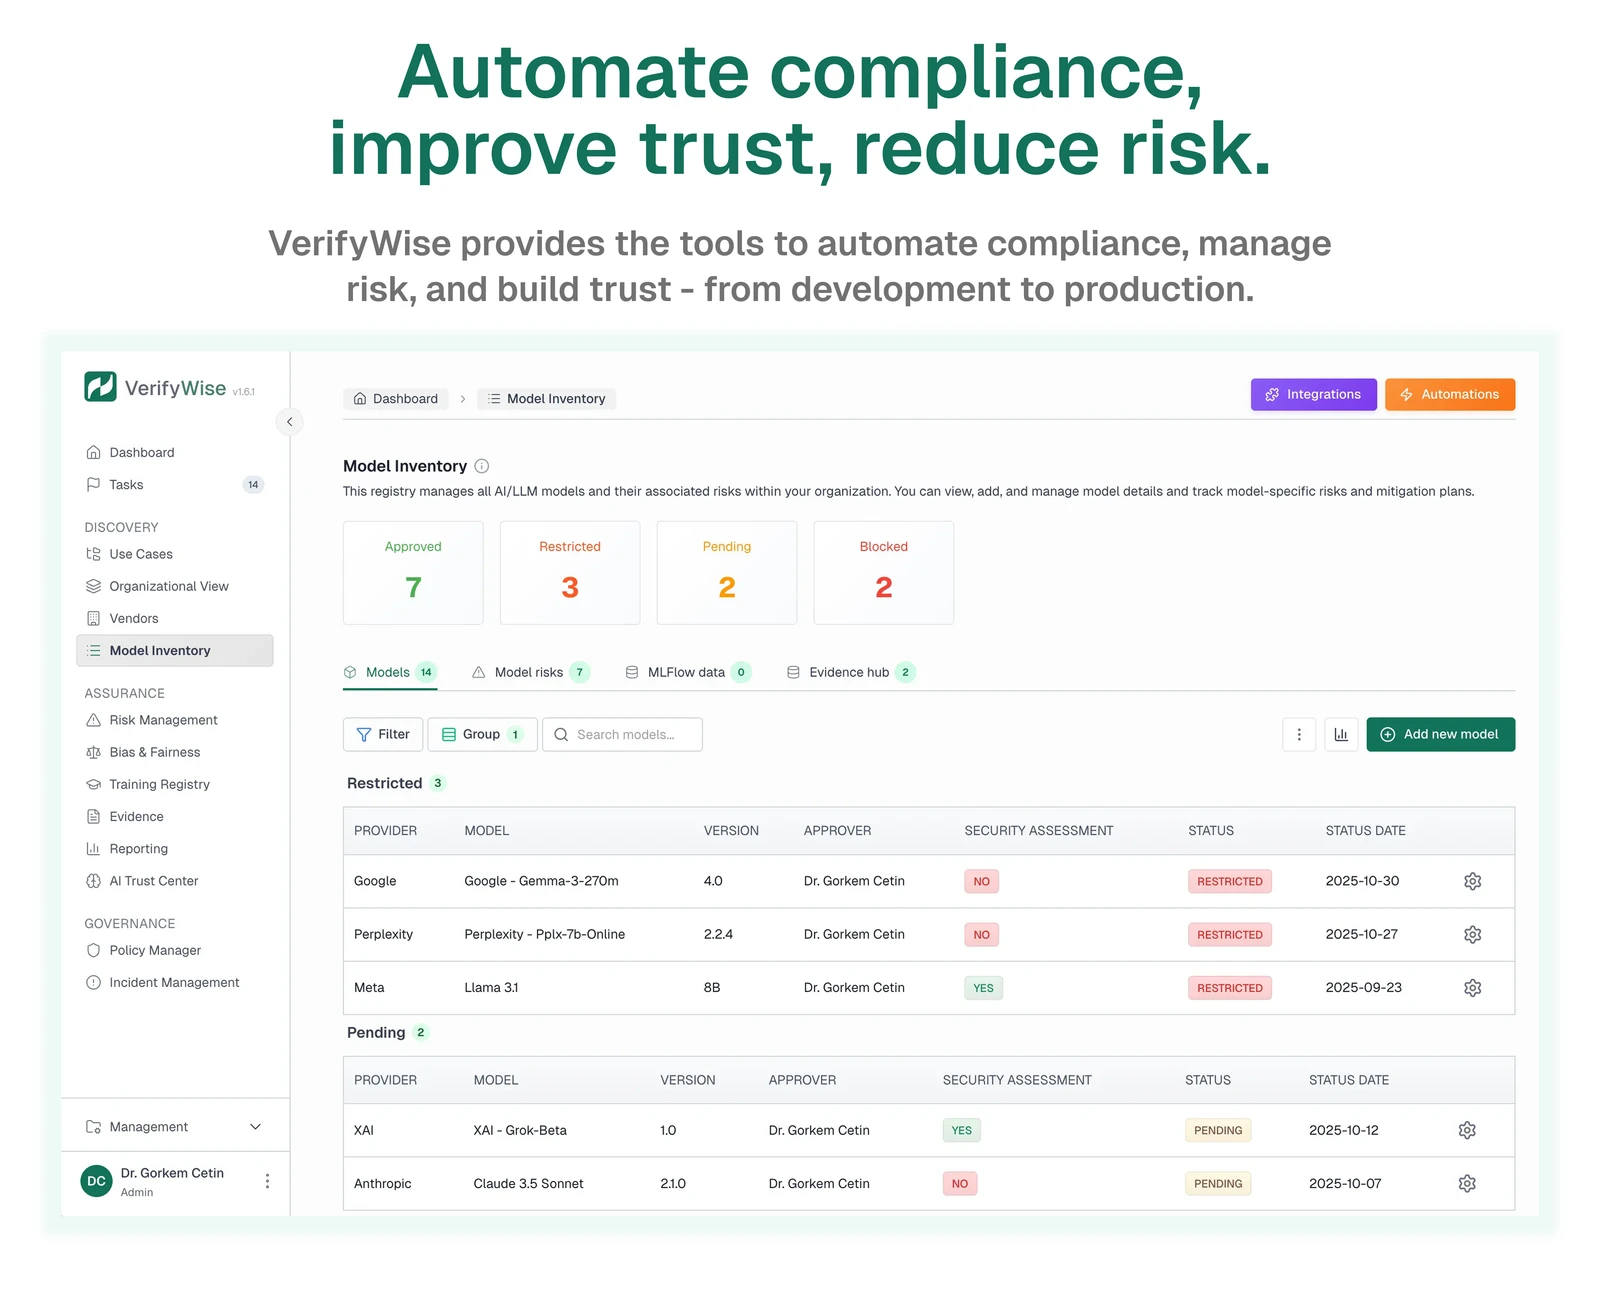Click date 2025-10-12 in XAI row
Screen dimensions: 1600x1292
point(1343,1130)
